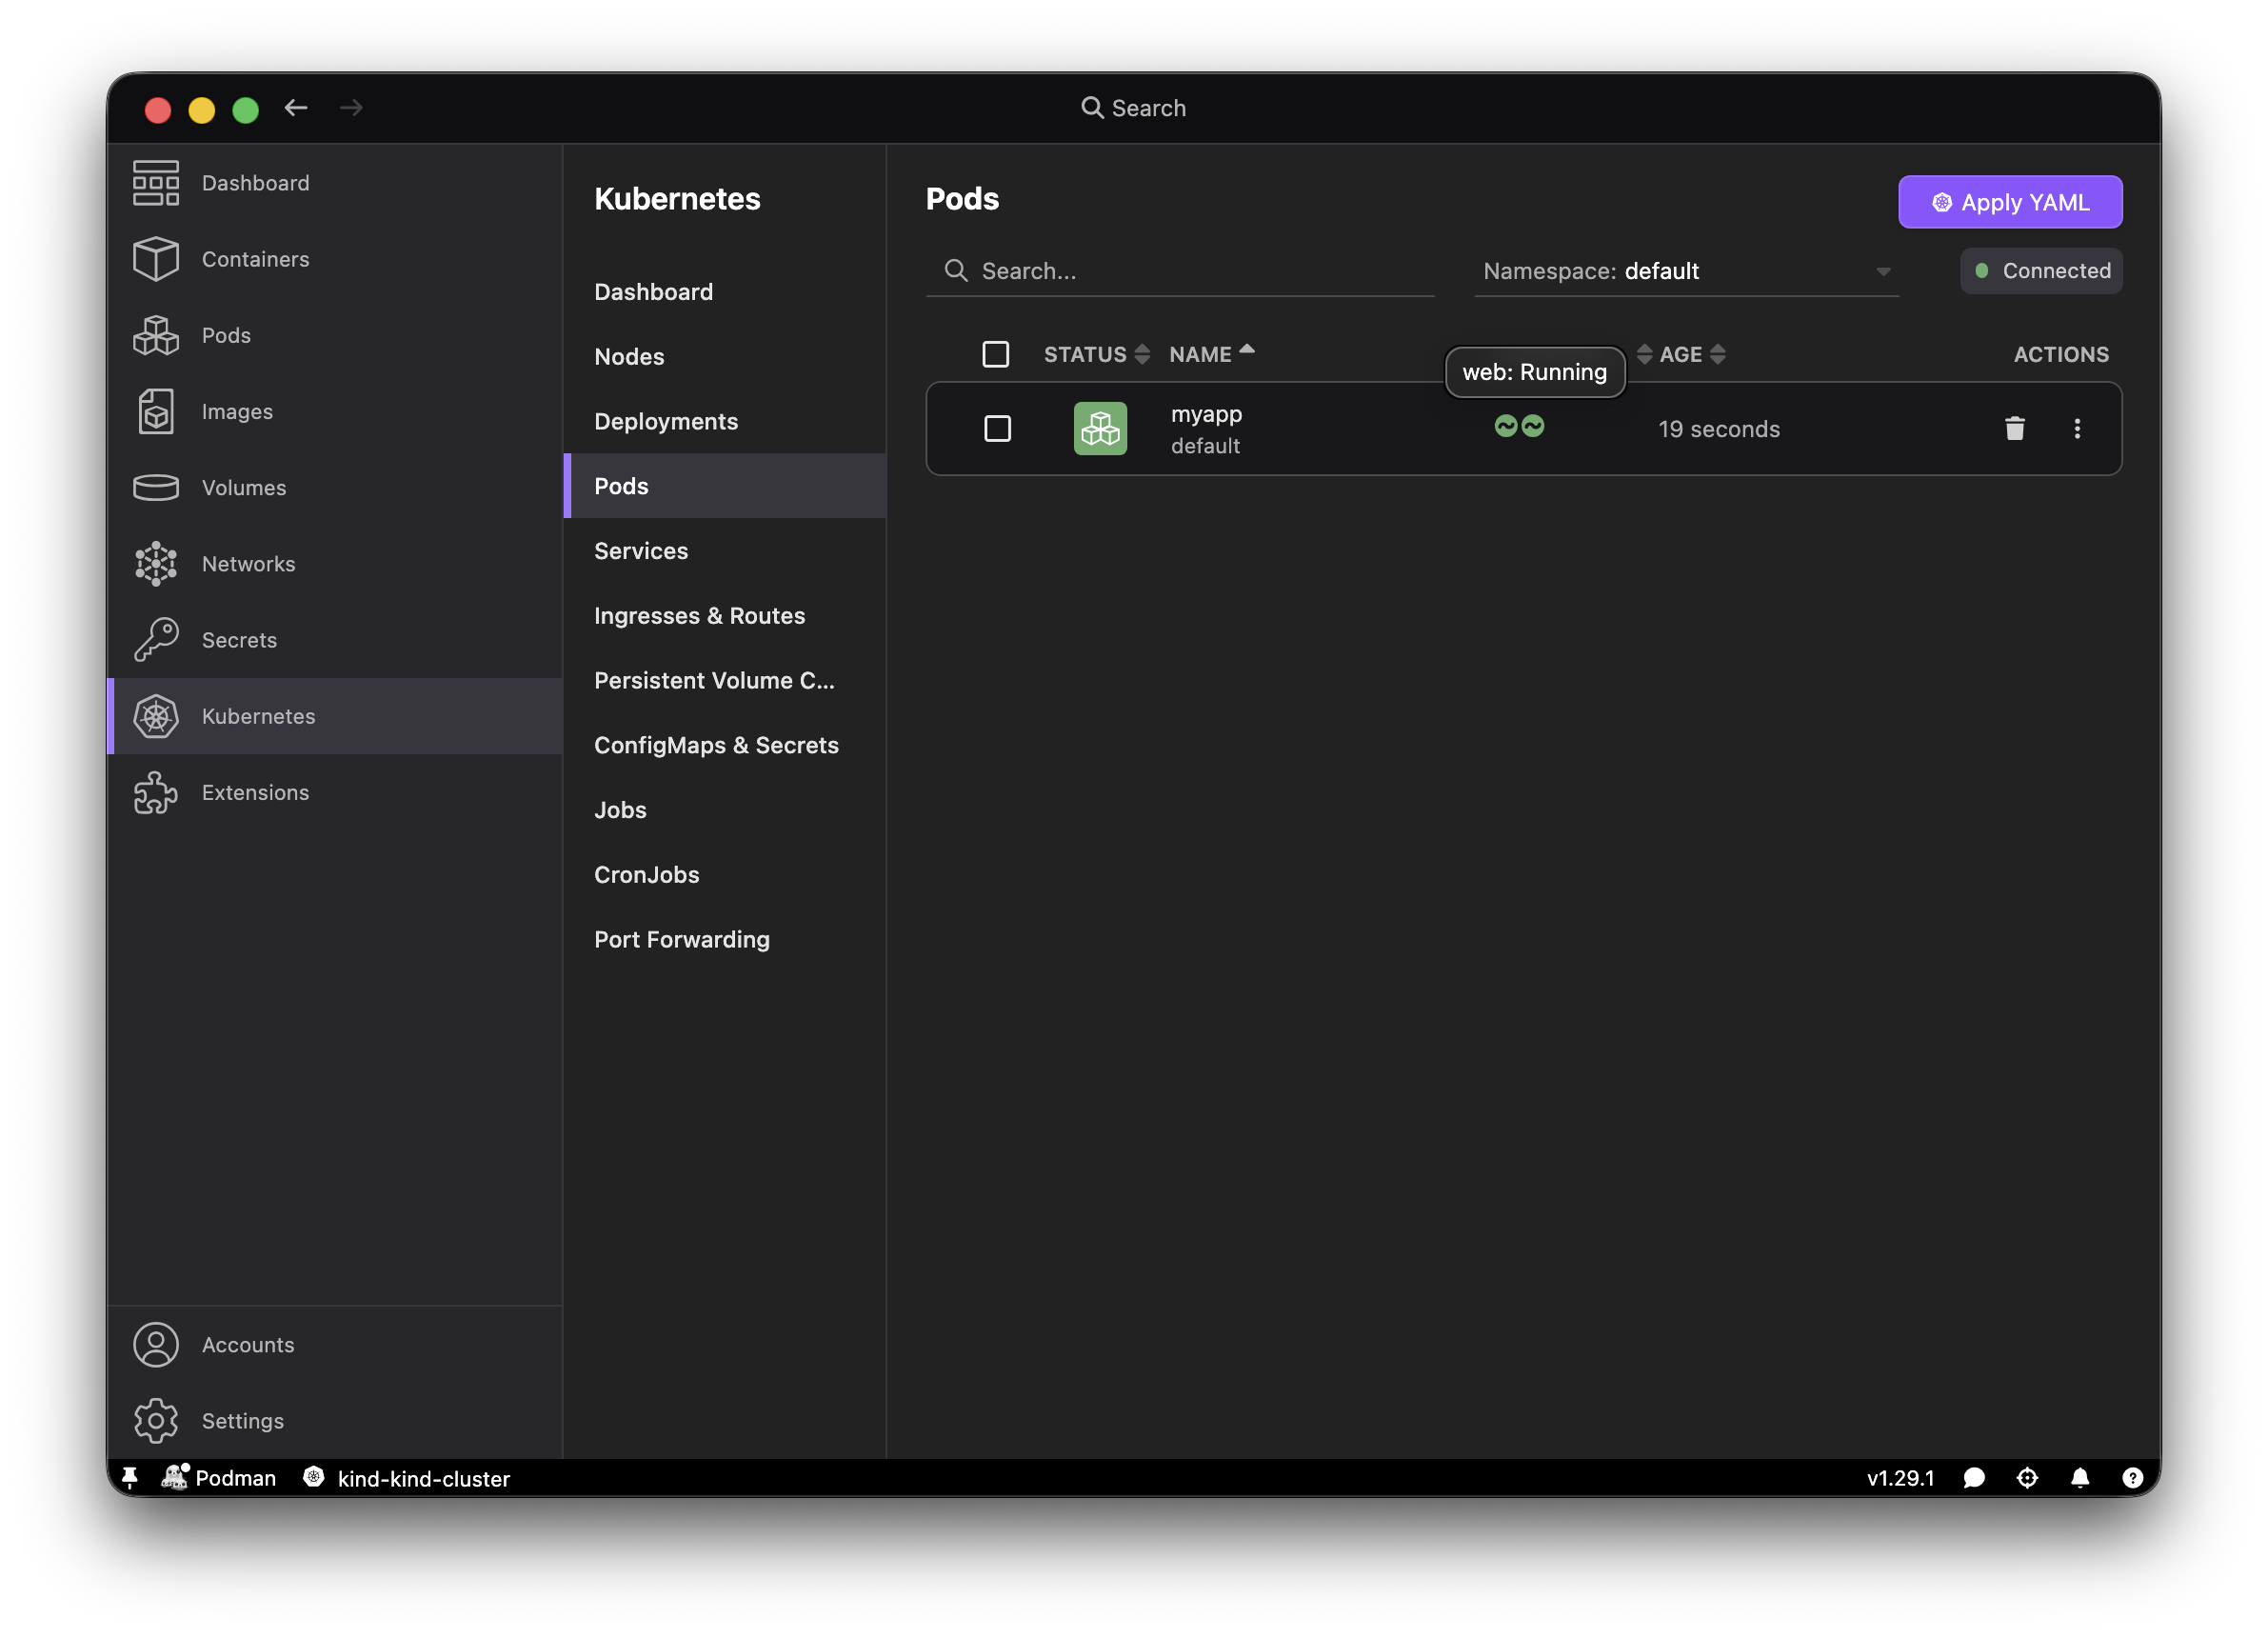Viewport: 2268px width, 1638px height.
Task: Sort pods by AGE column
Action: (1692, 354)
